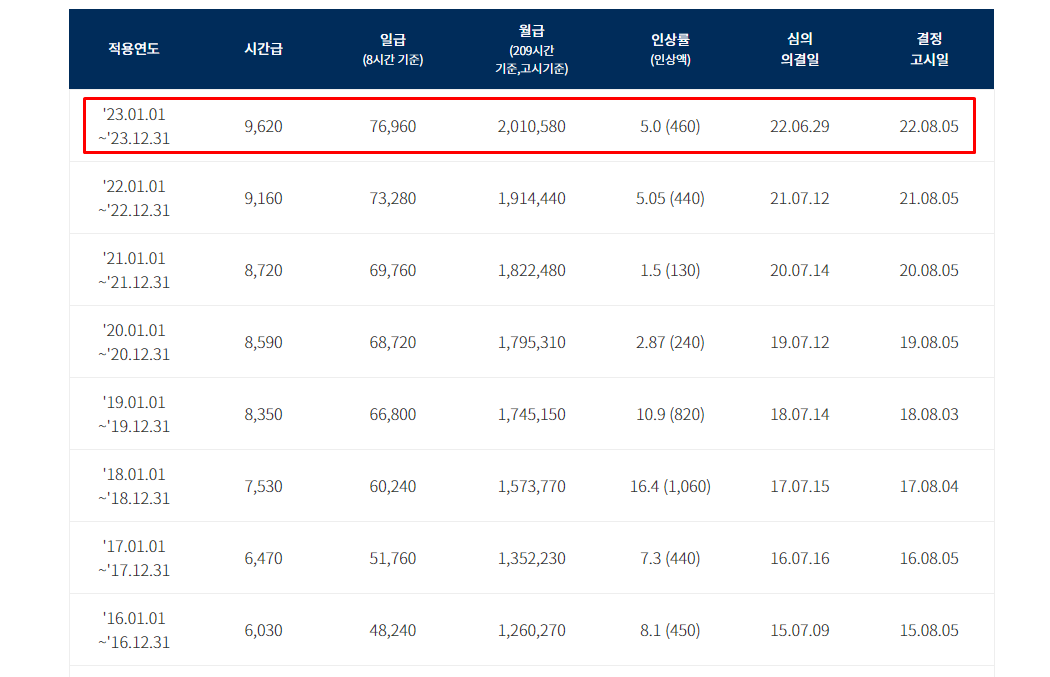
Task: Select daily wage 48,240
Action: [393, 630]
